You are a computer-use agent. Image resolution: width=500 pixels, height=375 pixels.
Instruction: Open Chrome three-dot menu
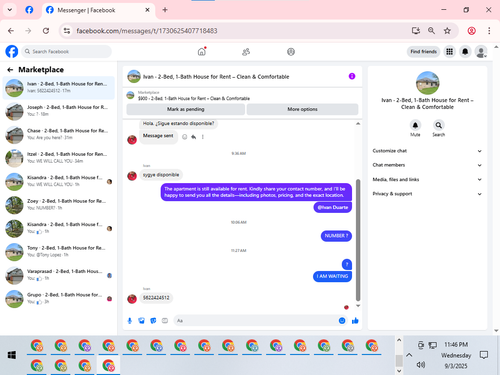click(489, 31)
